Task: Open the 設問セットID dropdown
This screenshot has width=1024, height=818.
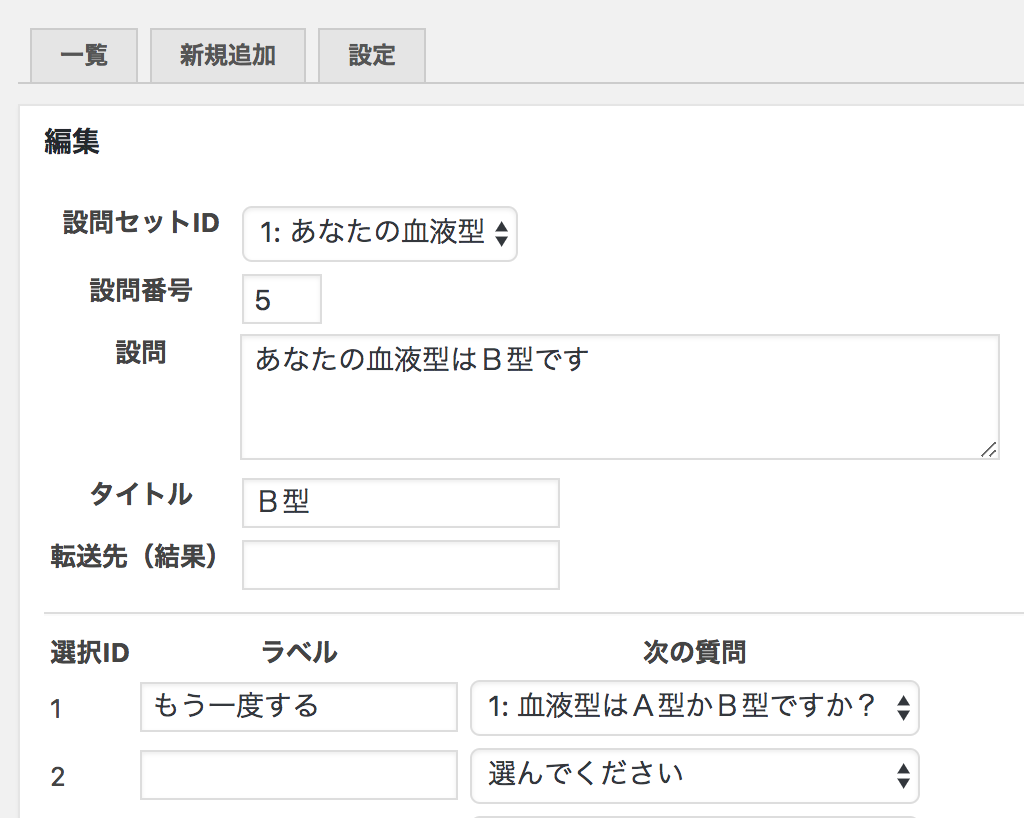Action: [379, 234]
